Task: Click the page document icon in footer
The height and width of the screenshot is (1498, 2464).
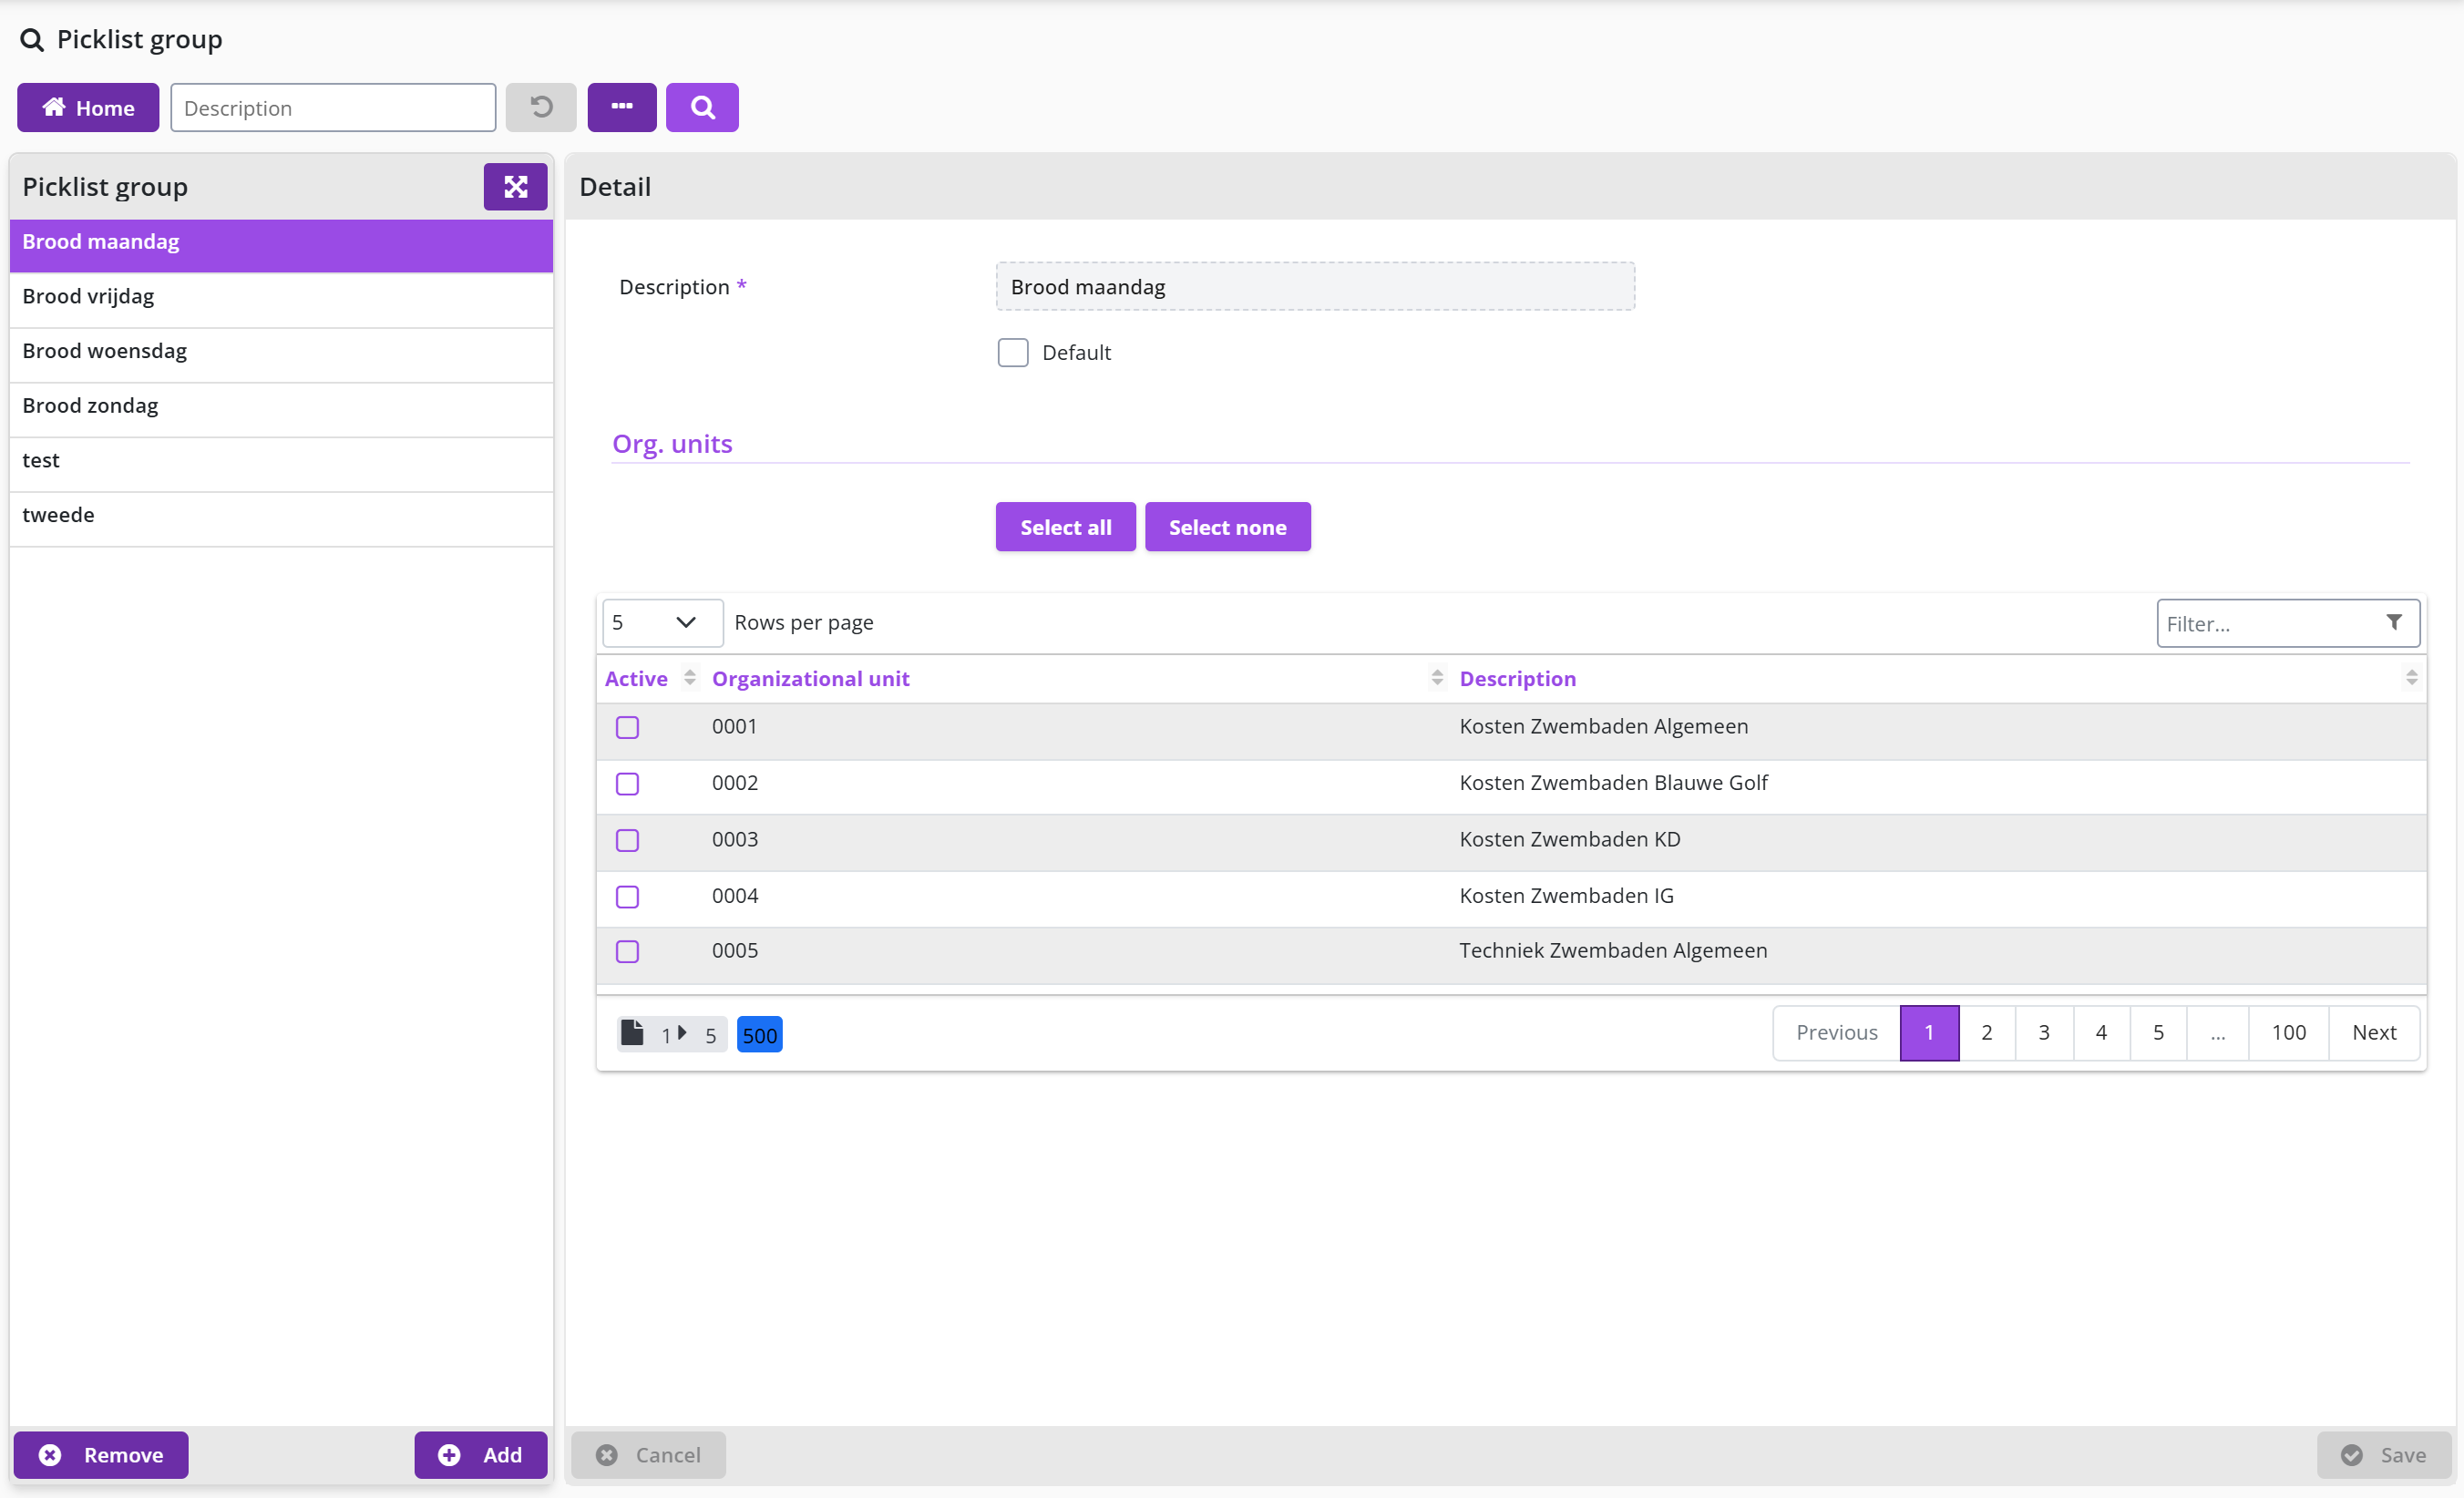Action: (x=632, y=1032)
